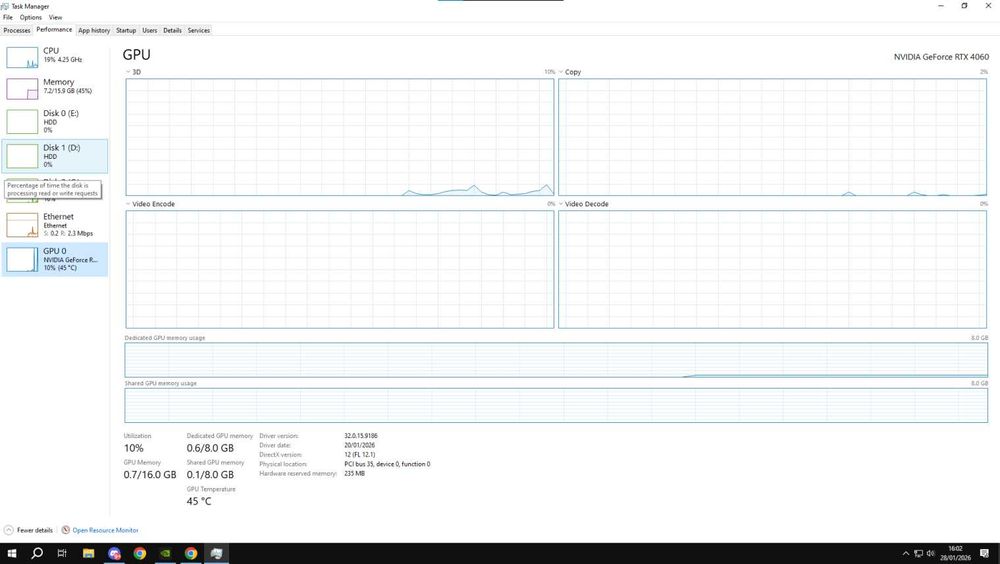Click the Fewer details button
1000x564 pixels.
[29, 530]
